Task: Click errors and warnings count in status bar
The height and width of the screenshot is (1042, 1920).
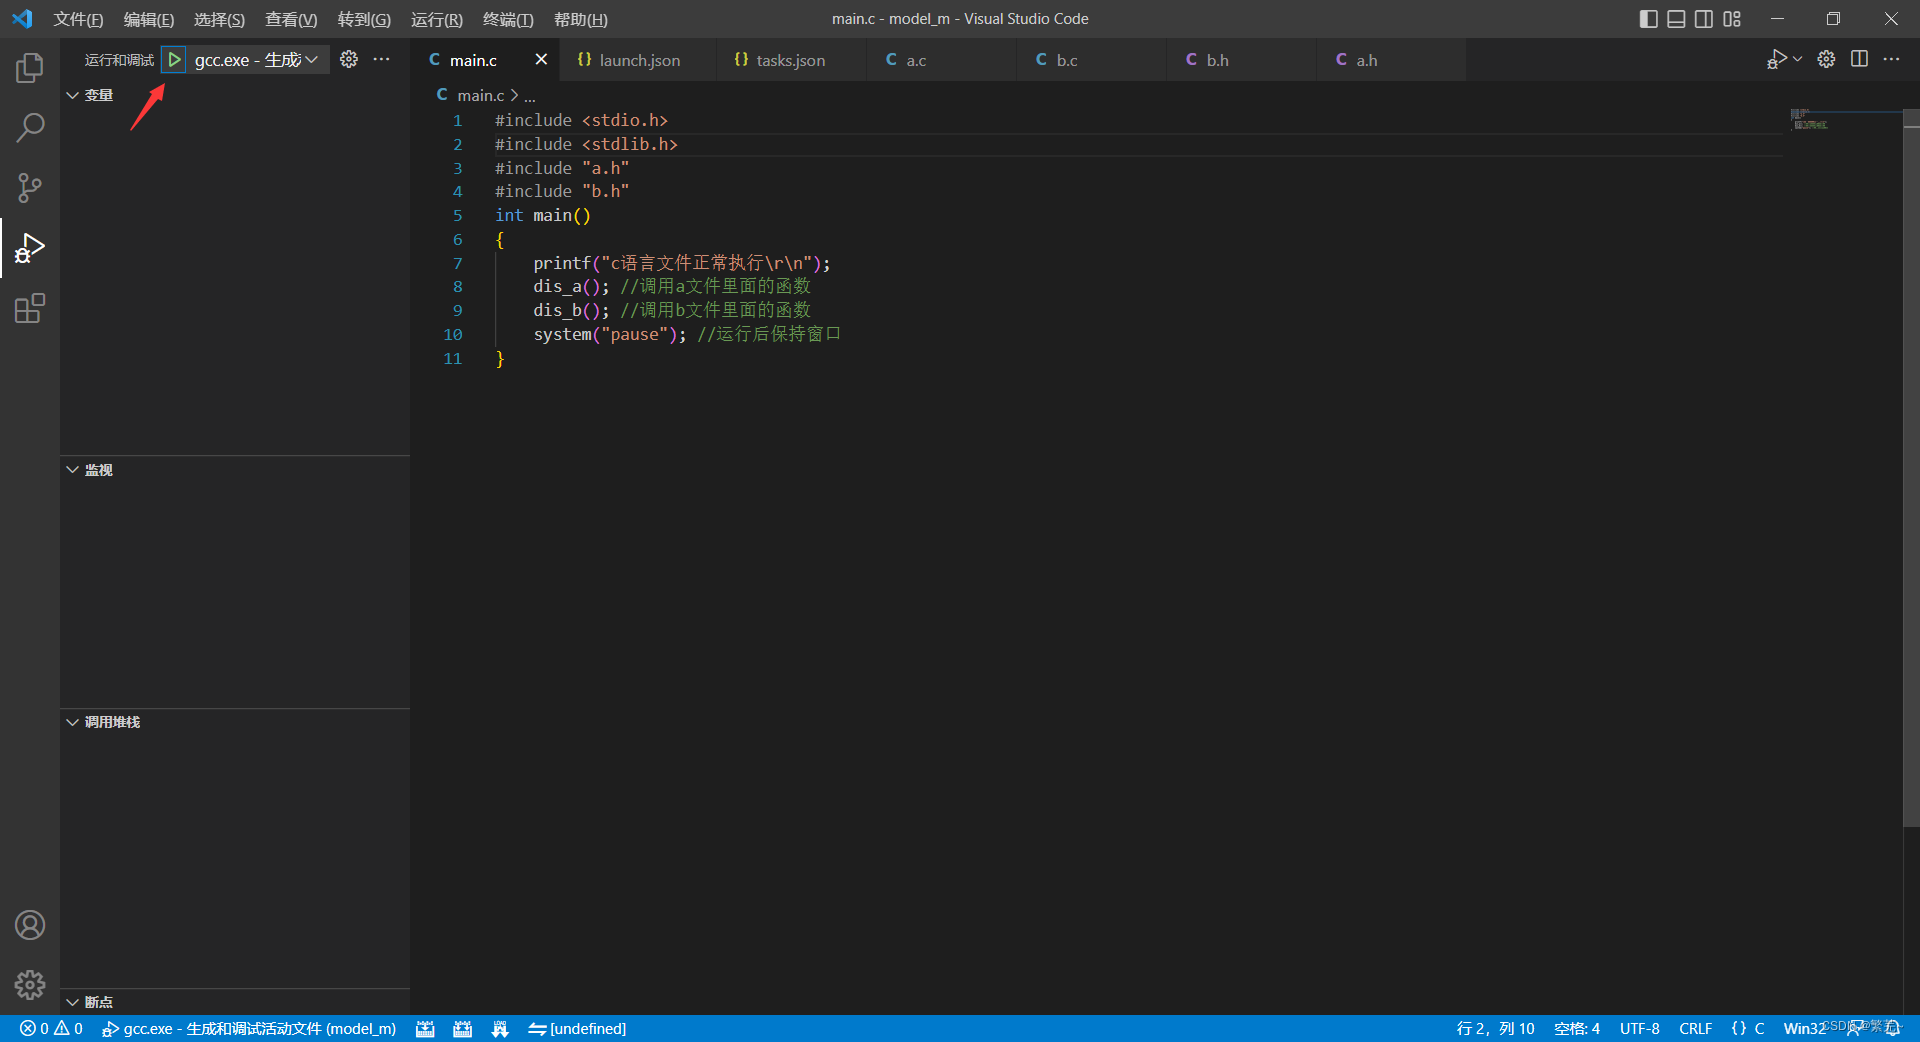Action: [51, 1029]
